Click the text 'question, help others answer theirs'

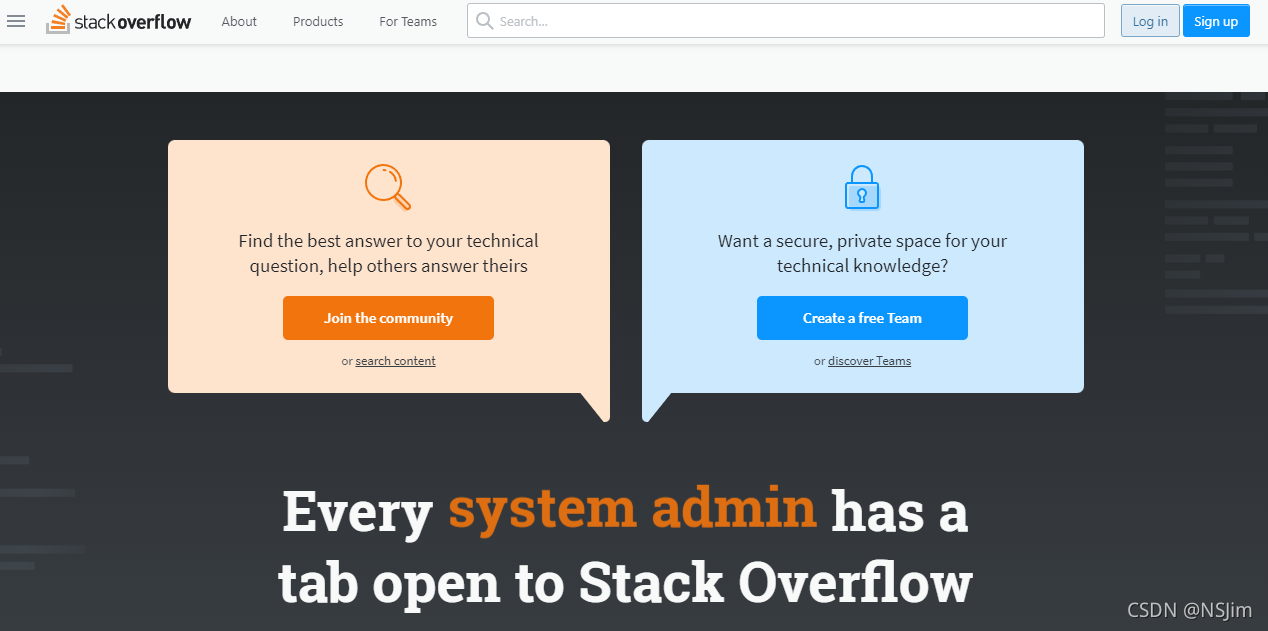pos(388,266)
